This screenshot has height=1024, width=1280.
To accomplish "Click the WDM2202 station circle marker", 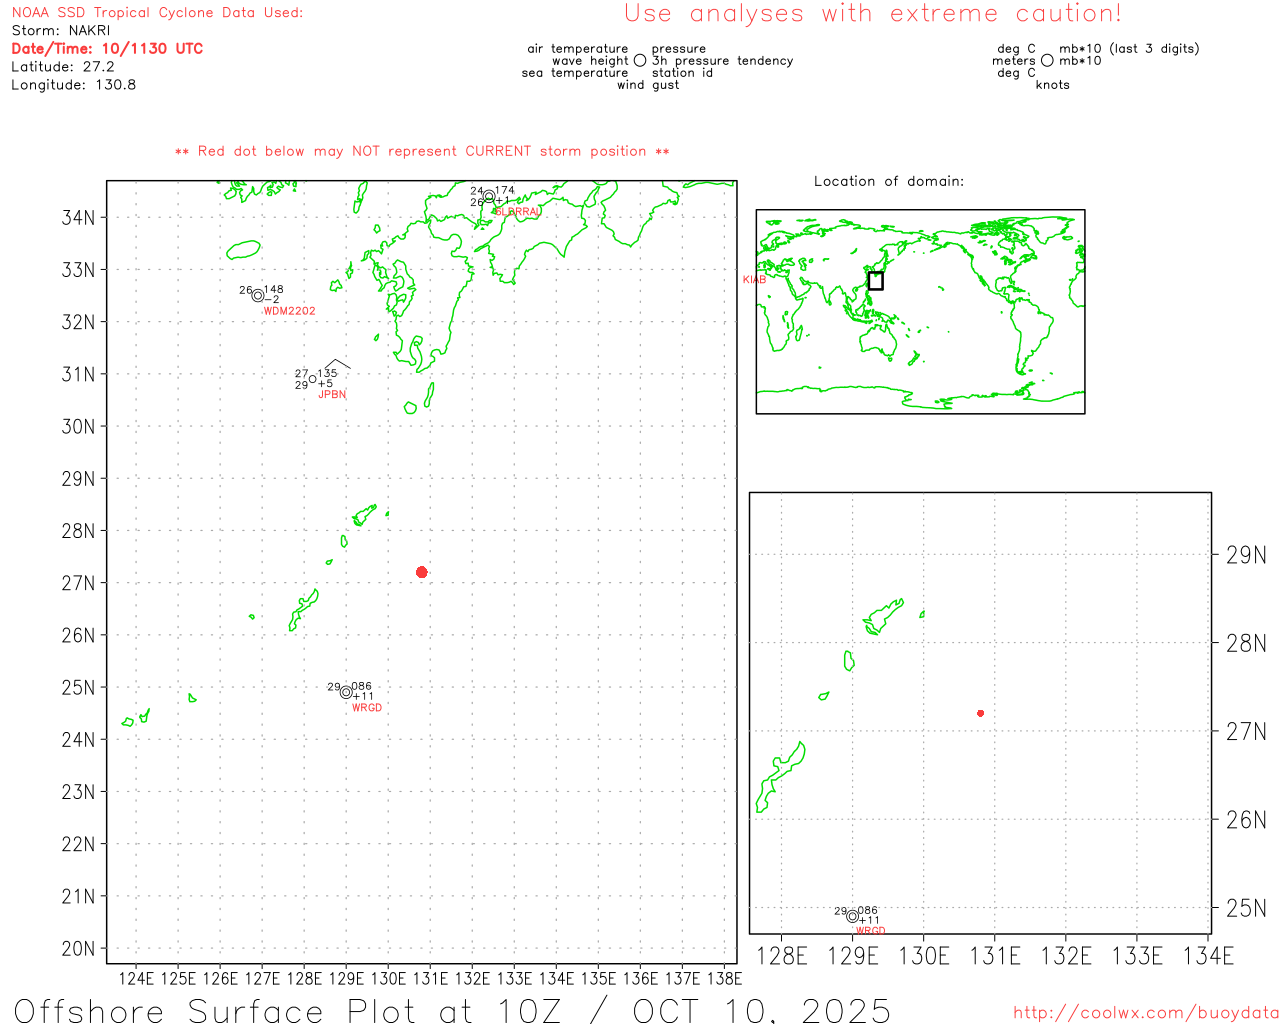I will [x=258, y=296].
